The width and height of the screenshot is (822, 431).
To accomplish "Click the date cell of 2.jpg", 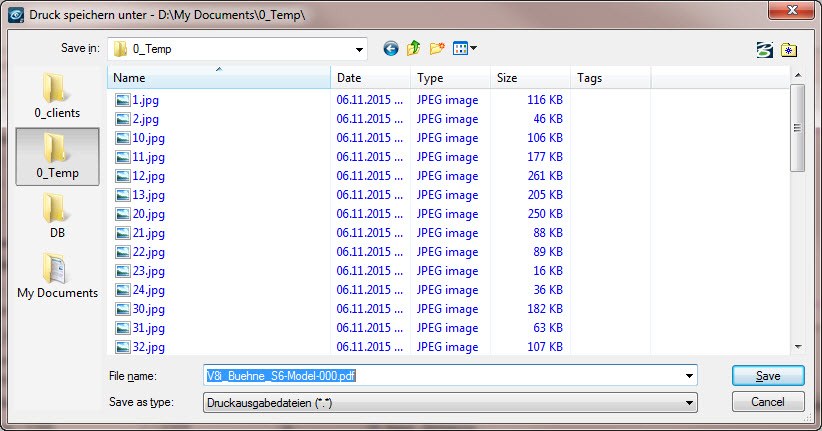I will (370, 118).
